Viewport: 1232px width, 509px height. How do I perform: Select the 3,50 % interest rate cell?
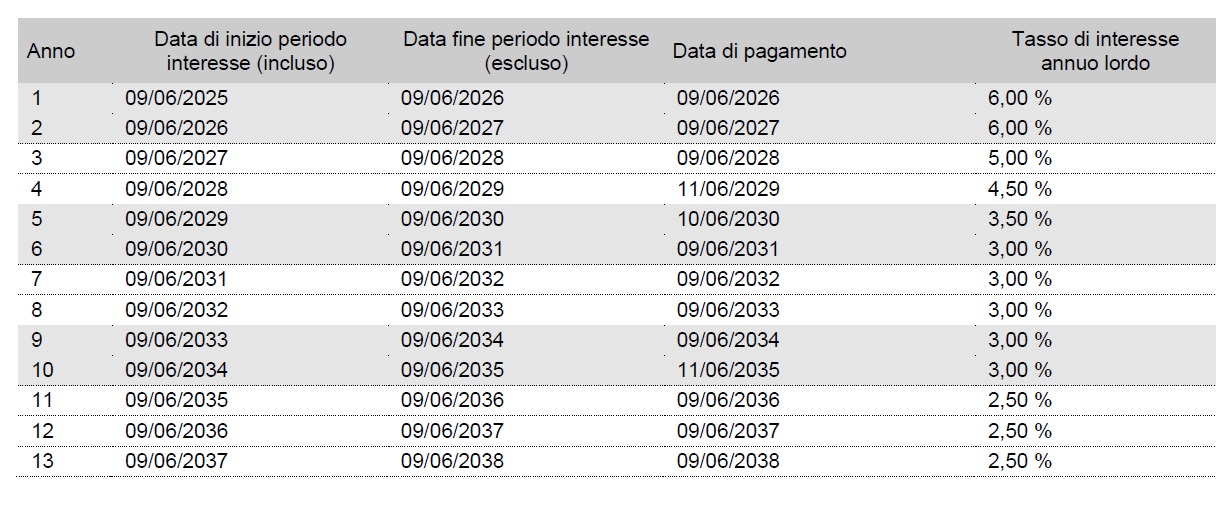point(1020,219)
